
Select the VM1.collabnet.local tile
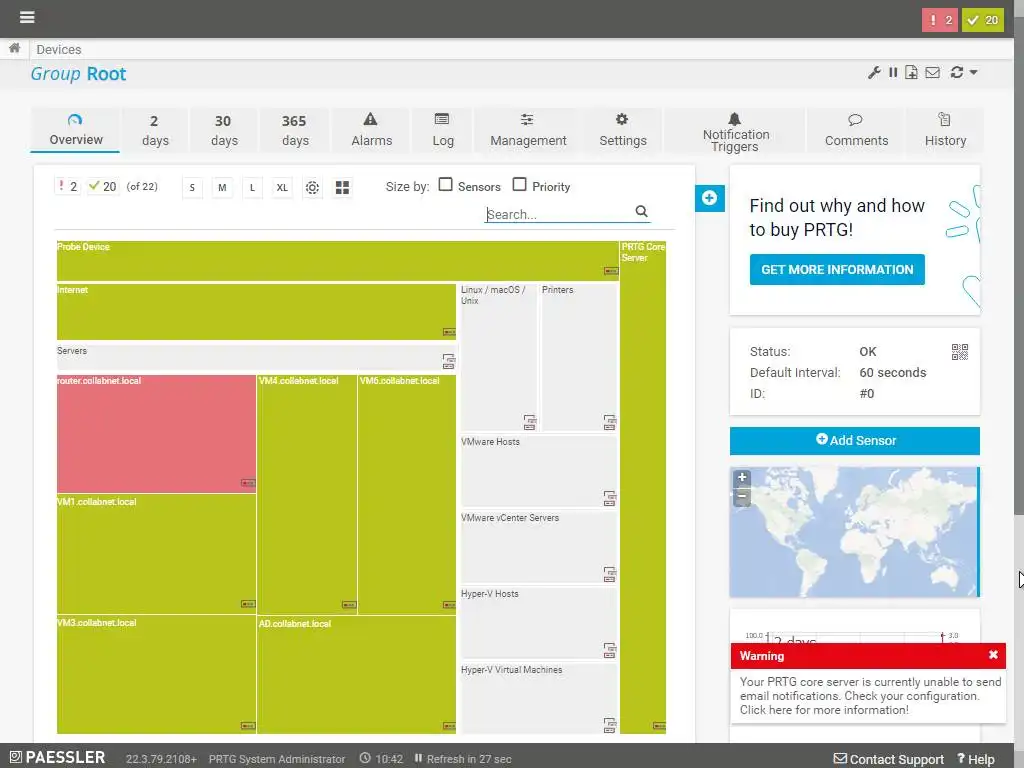click(x=156, y=554)
